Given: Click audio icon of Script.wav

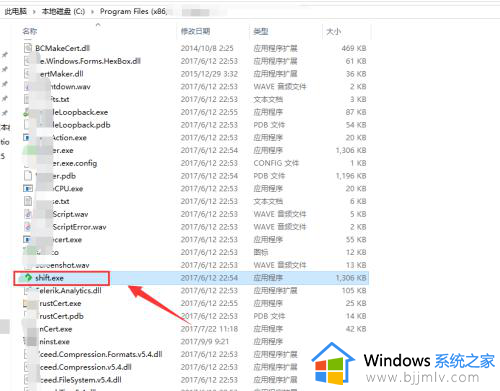Looking at the screenshot, I should [28, 214].
